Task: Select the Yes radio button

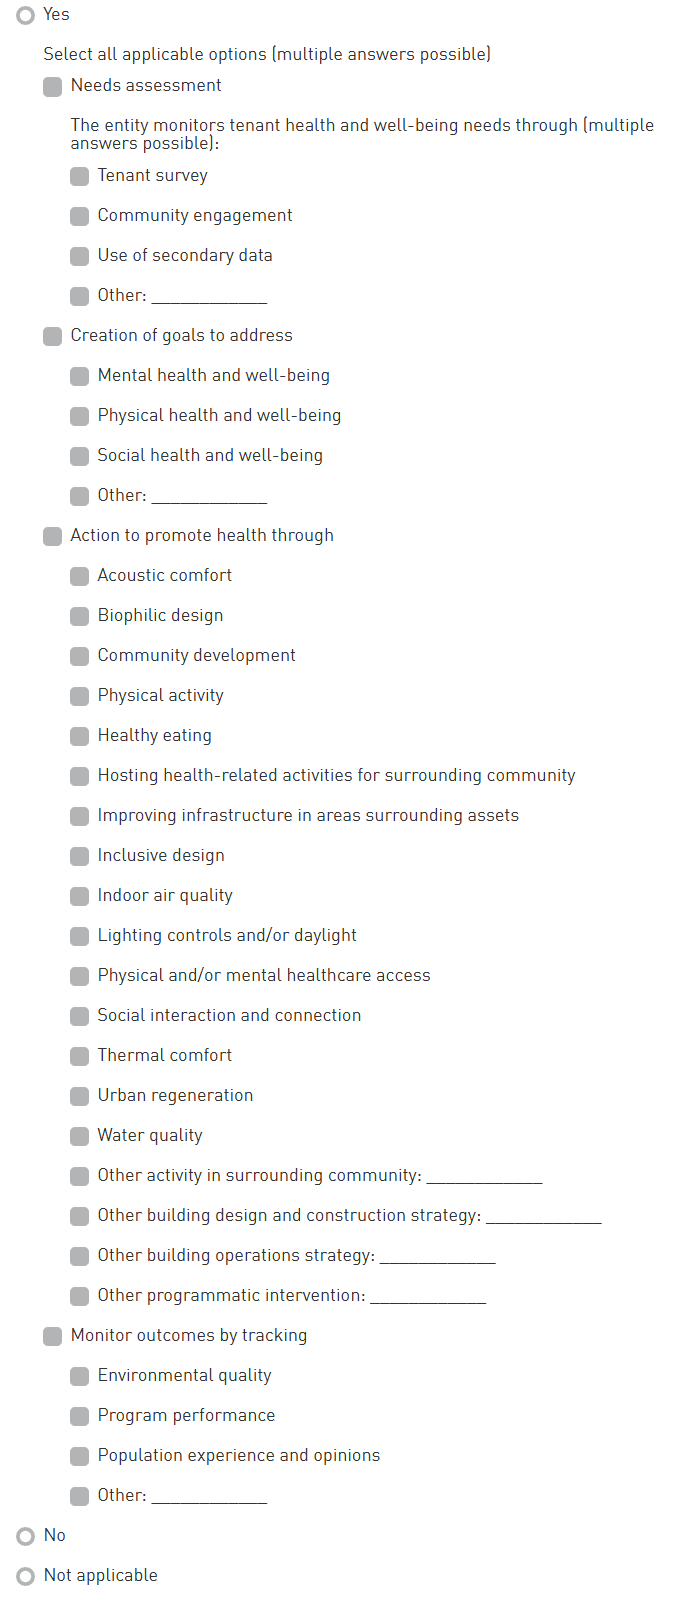Action: click(x=26, y=16)
